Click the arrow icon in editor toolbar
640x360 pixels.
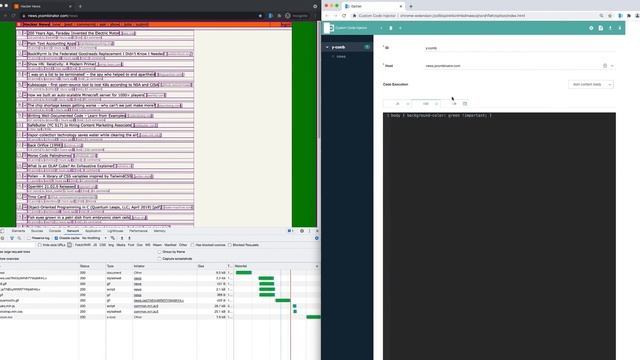click(x=454, y=104)
